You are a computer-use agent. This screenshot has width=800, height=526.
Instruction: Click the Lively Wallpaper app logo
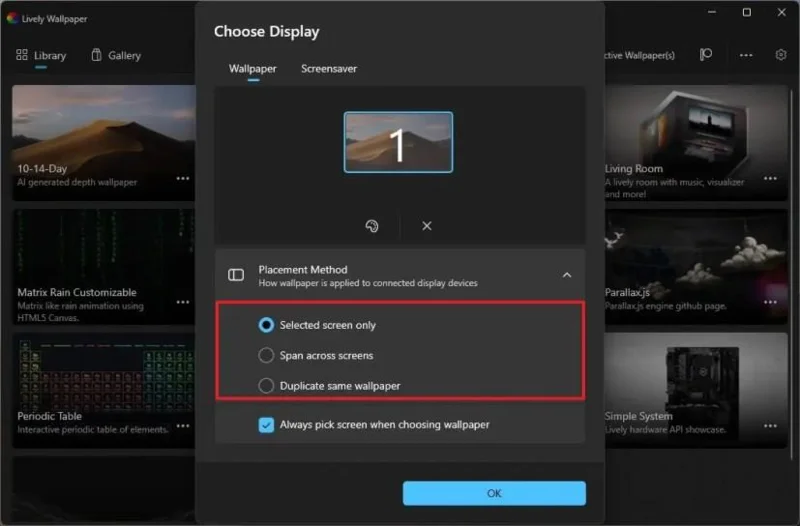pyautogui.click(x=12, y=18)
